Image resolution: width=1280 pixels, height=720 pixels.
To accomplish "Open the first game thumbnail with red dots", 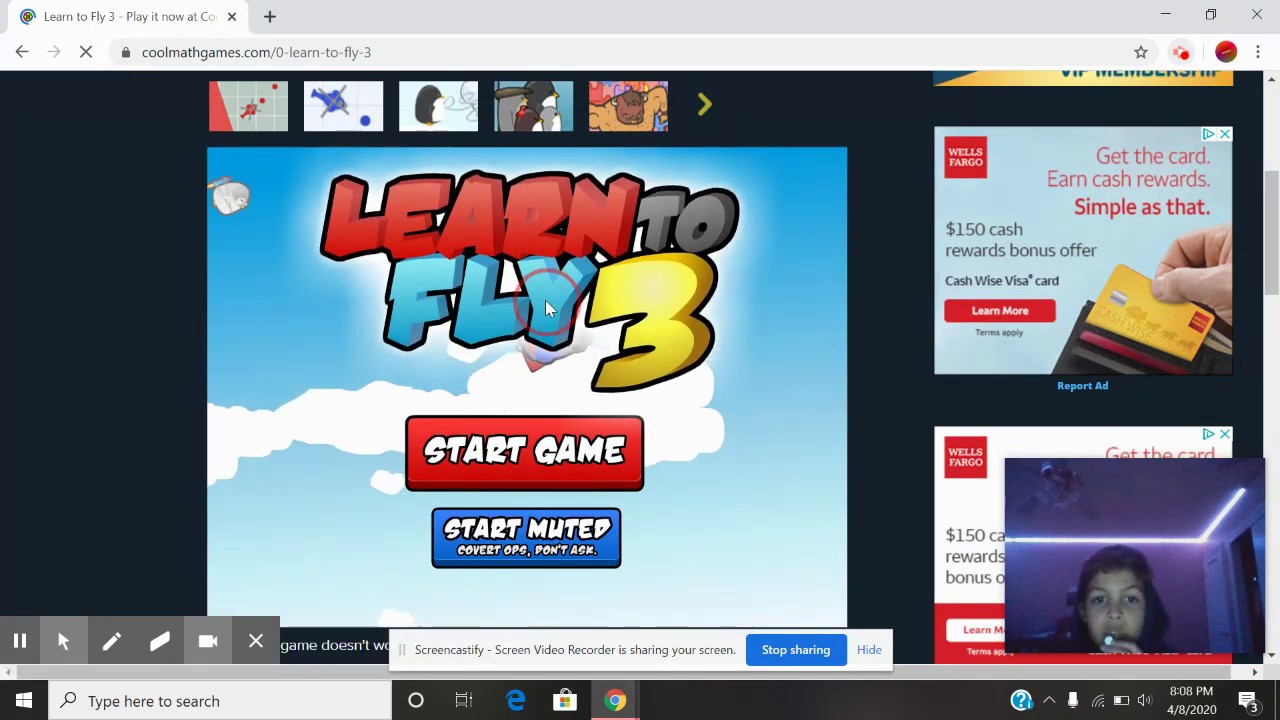I will point(248,106).
